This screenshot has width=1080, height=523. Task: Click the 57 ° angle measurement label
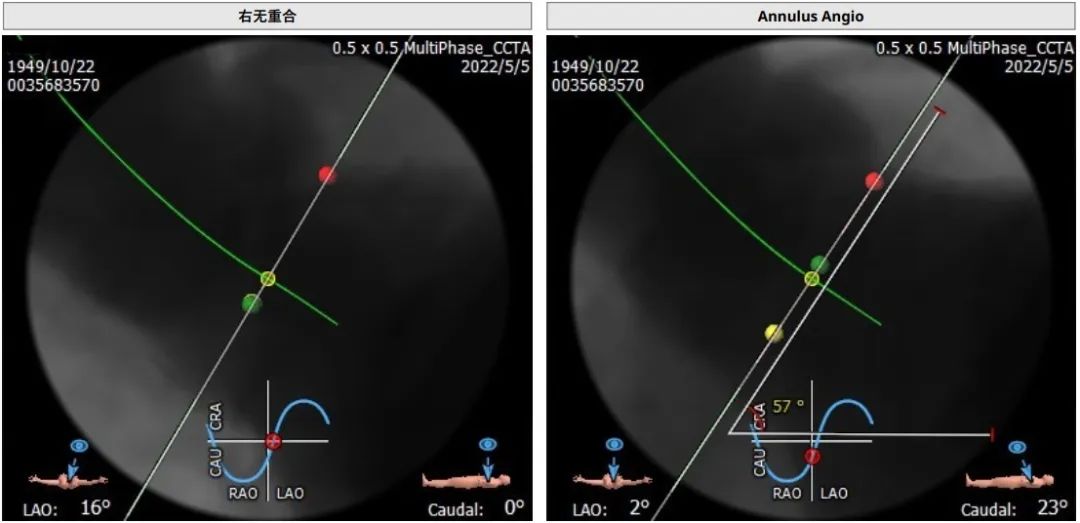(x=789, y=407)
